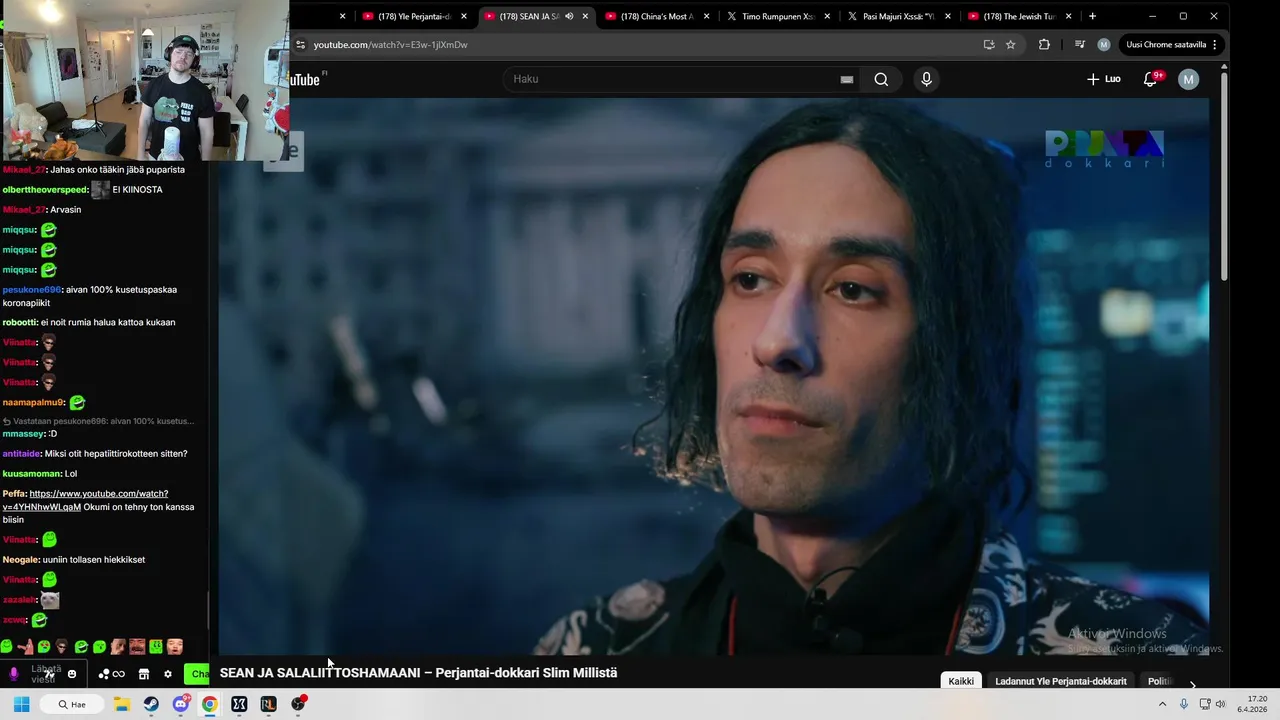1280x720 pixels.
Task: Click the Luo create button
Action: 1104,79
